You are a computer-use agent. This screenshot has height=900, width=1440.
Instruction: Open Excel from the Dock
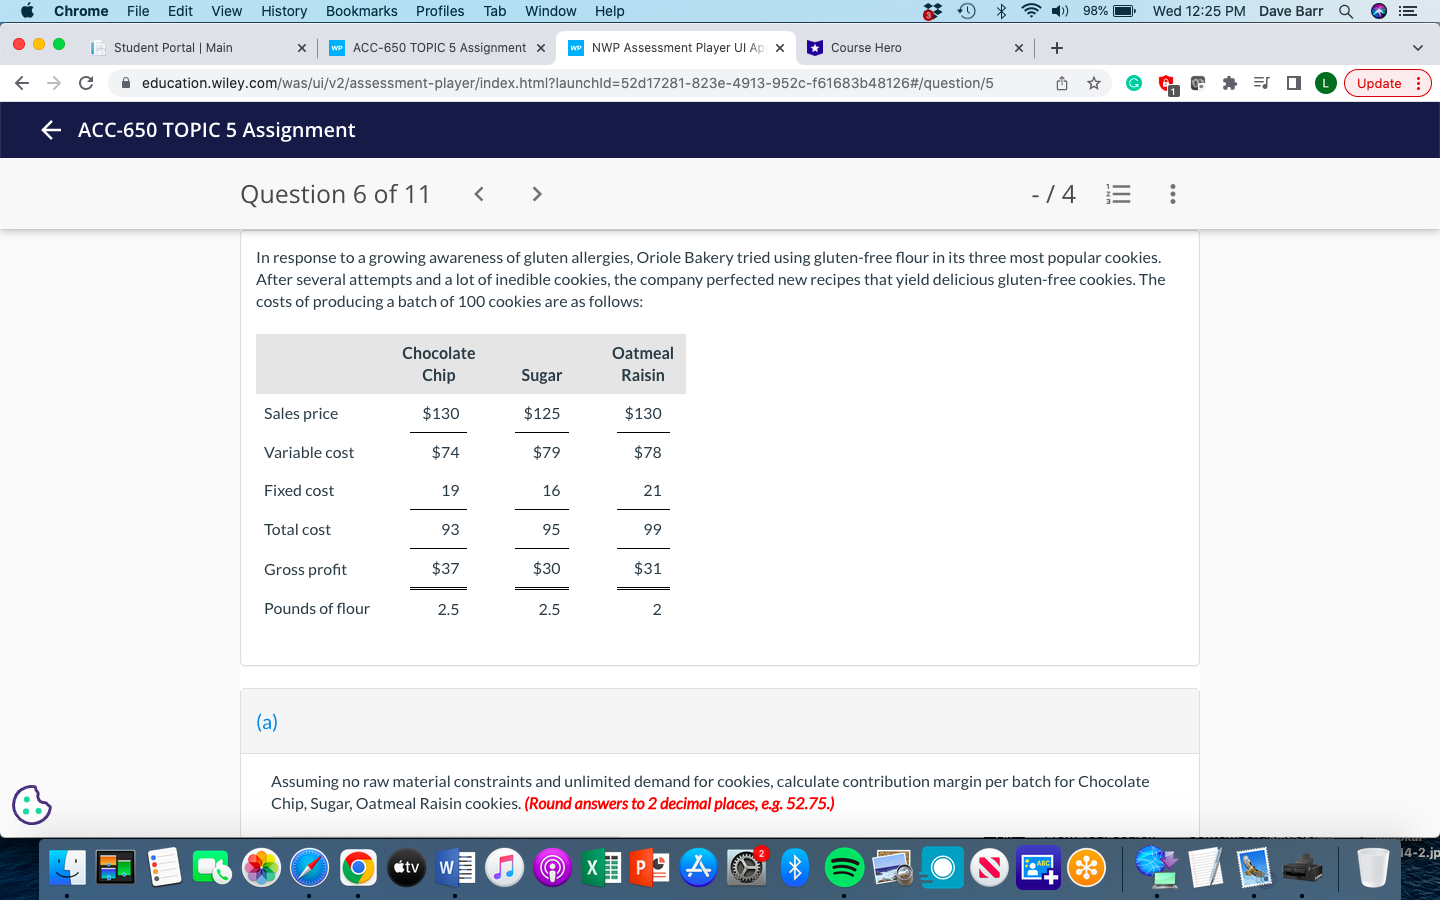(x=601, y=868)
